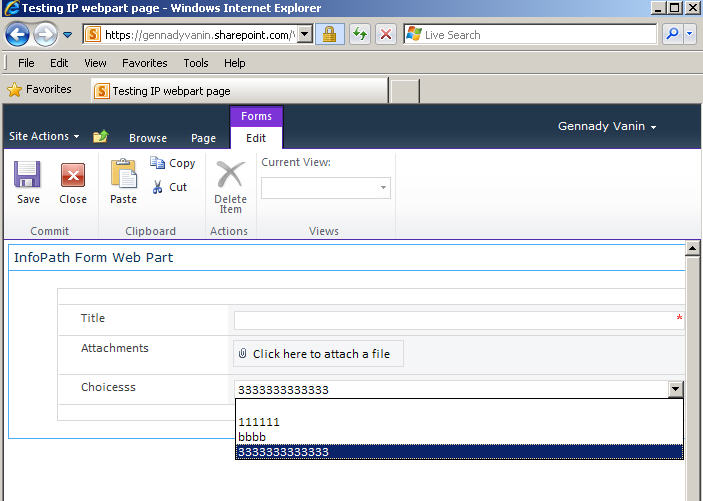
Task: Click the web part scrollbar up arrow
Action: (692, 248)
